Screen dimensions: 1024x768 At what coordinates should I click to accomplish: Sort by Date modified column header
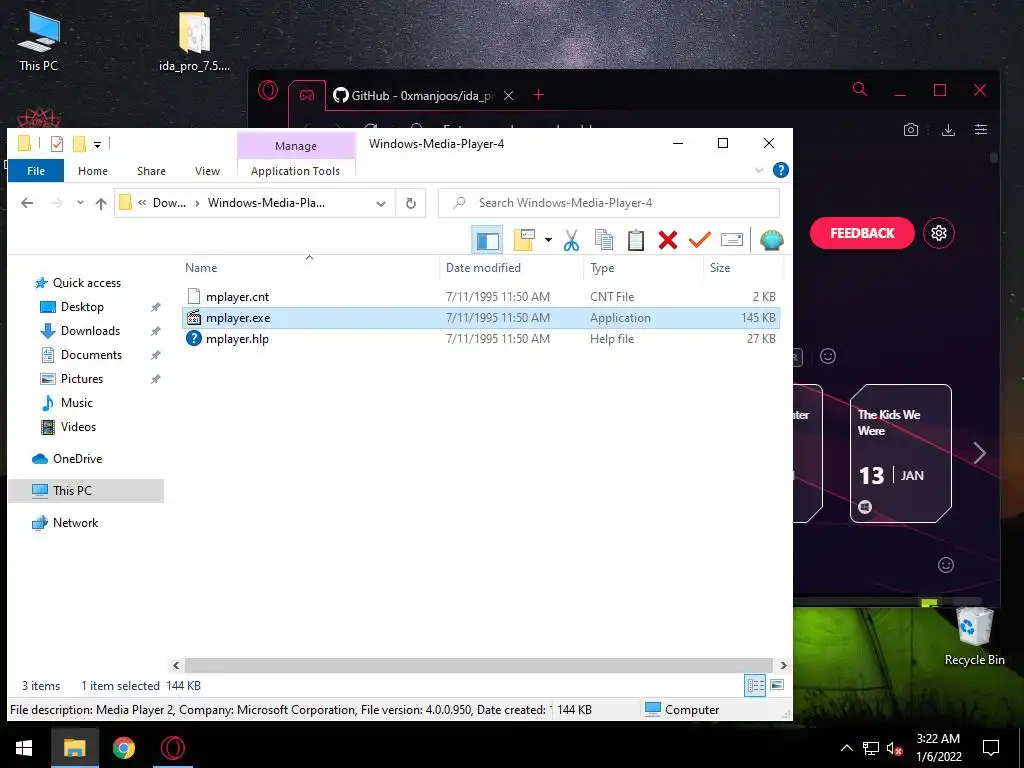pos(511,268)
